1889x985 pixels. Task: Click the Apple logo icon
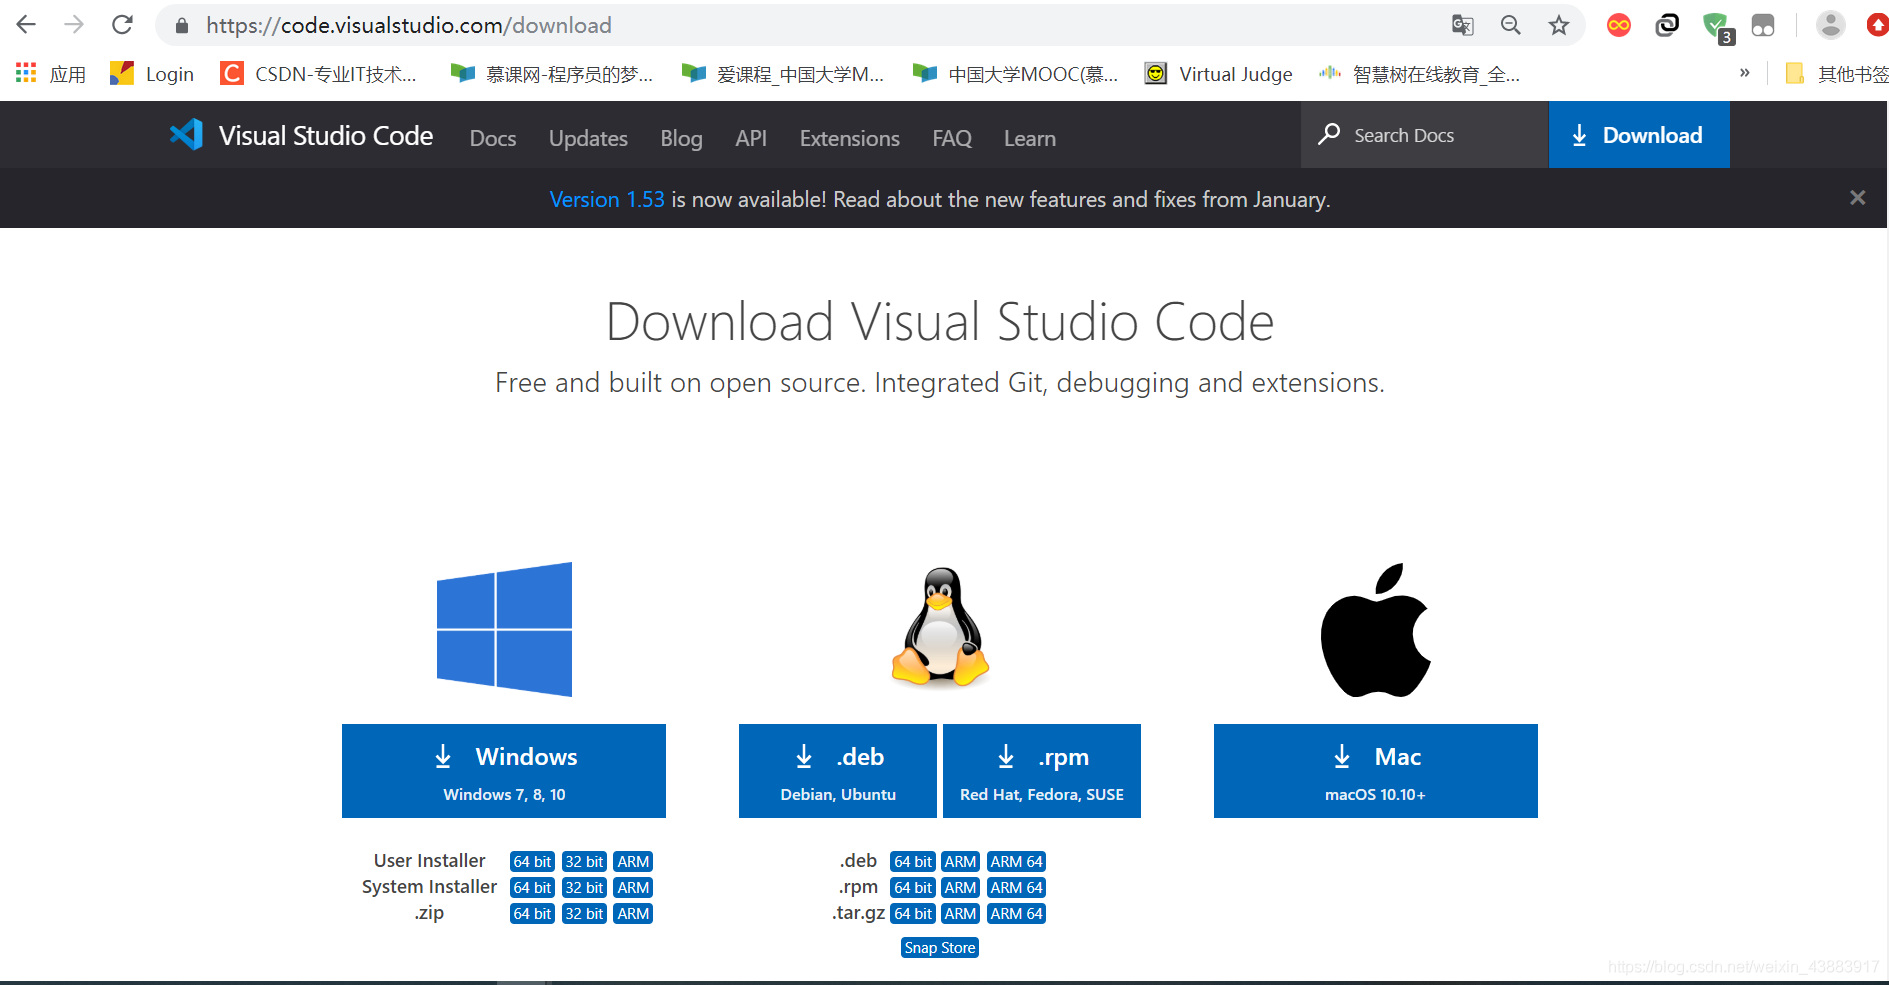(x=1376, y=630)
